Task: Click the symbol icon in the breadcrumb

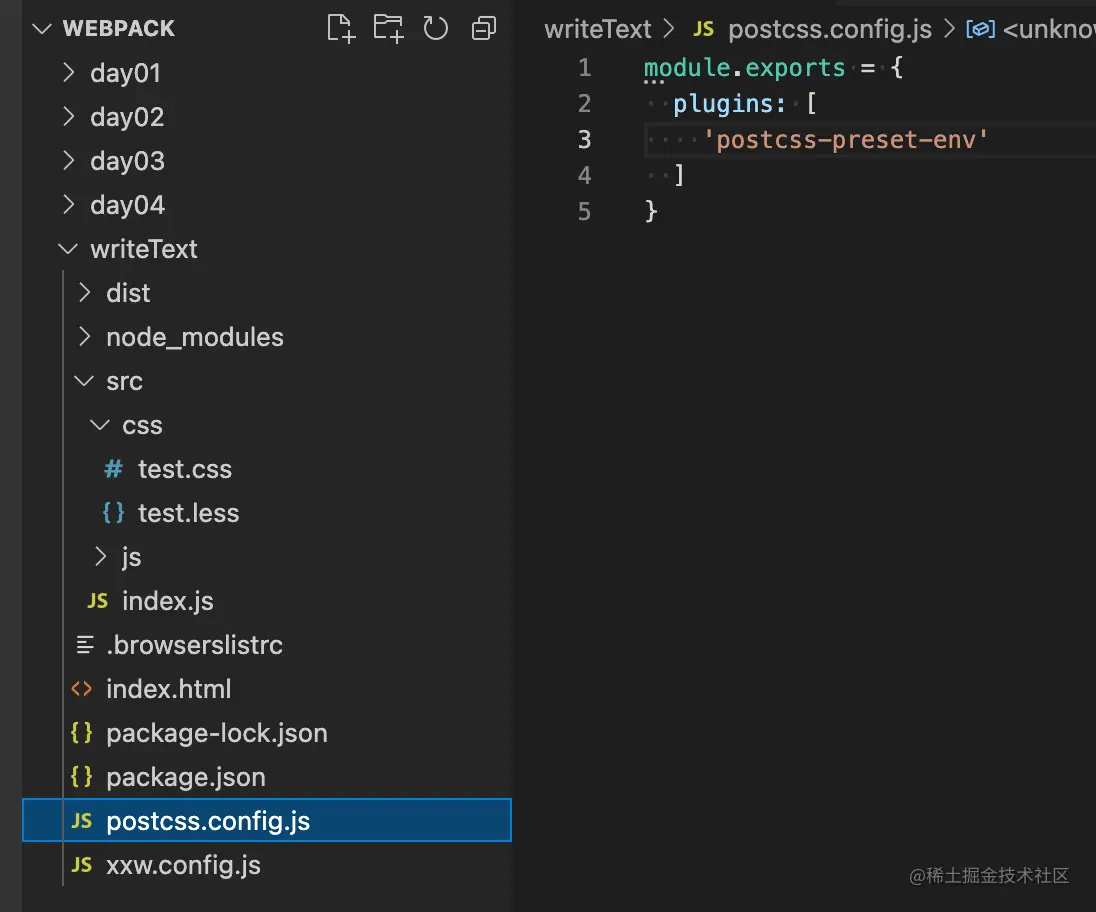Action: [x=981, y=29]
